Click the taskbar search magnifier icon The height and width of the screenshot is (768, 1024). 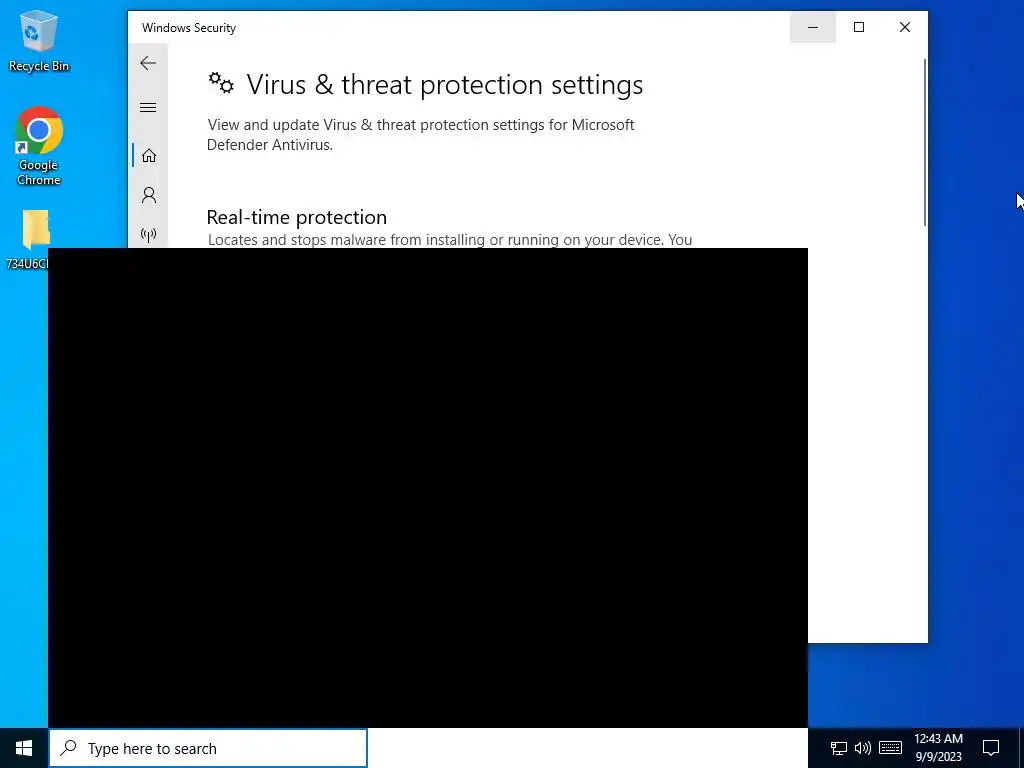tap(68, 748)
